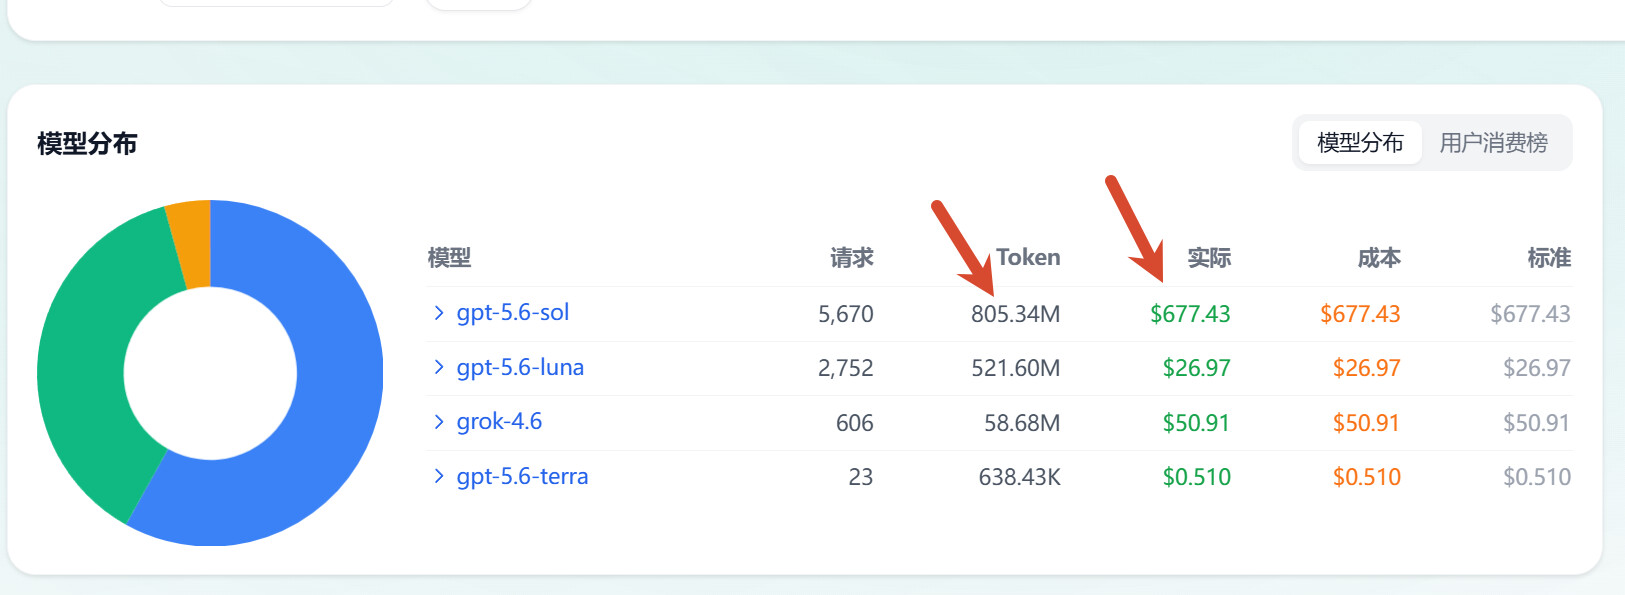Click the 请求 column header
1625x595 pixels.
coord(852,258)
